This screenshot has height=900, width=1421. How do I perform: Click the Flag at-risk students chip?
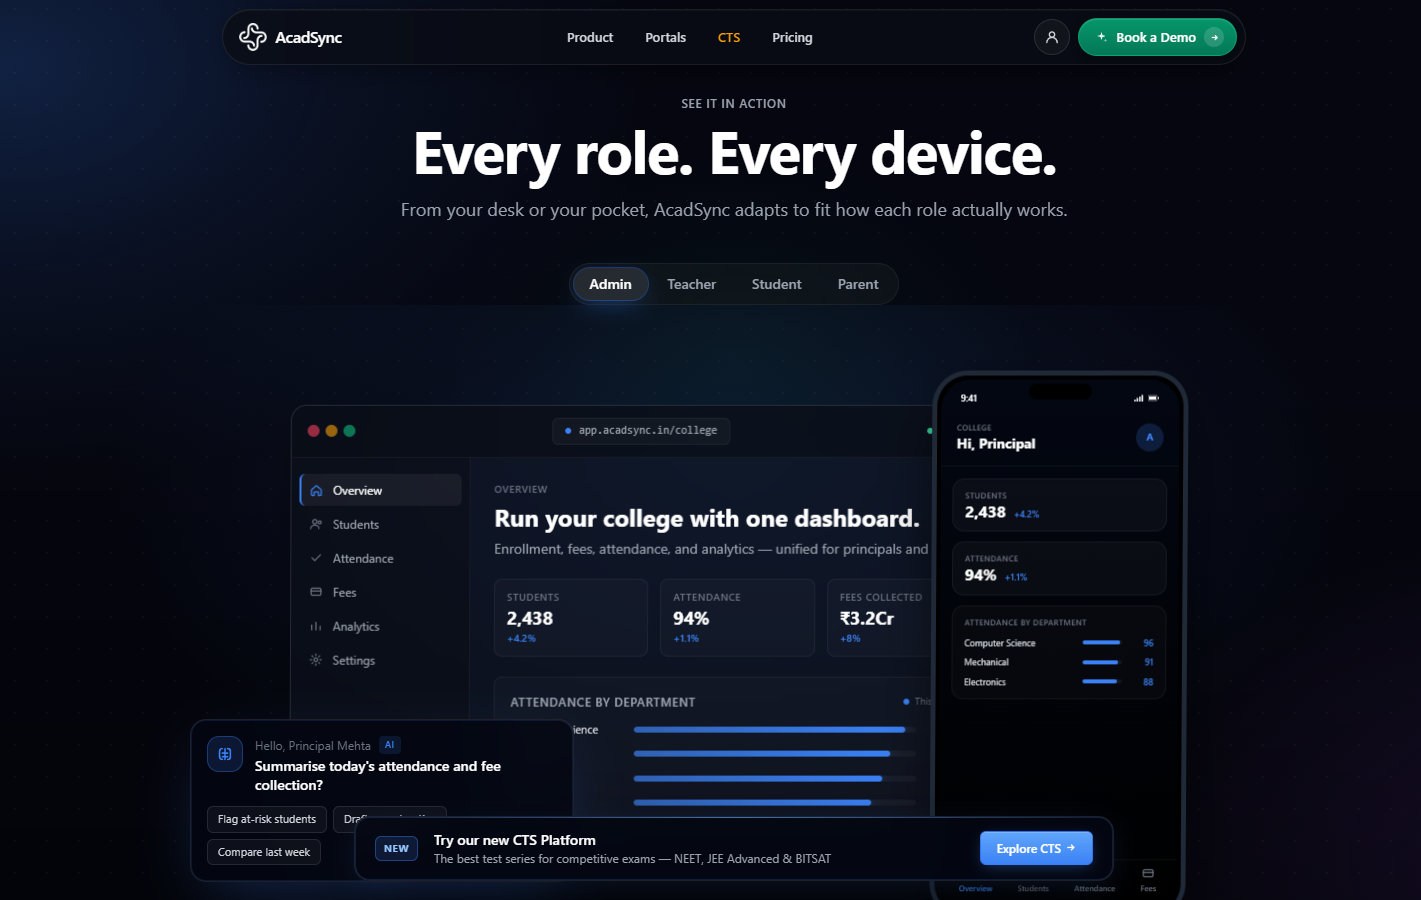[267, 819]
